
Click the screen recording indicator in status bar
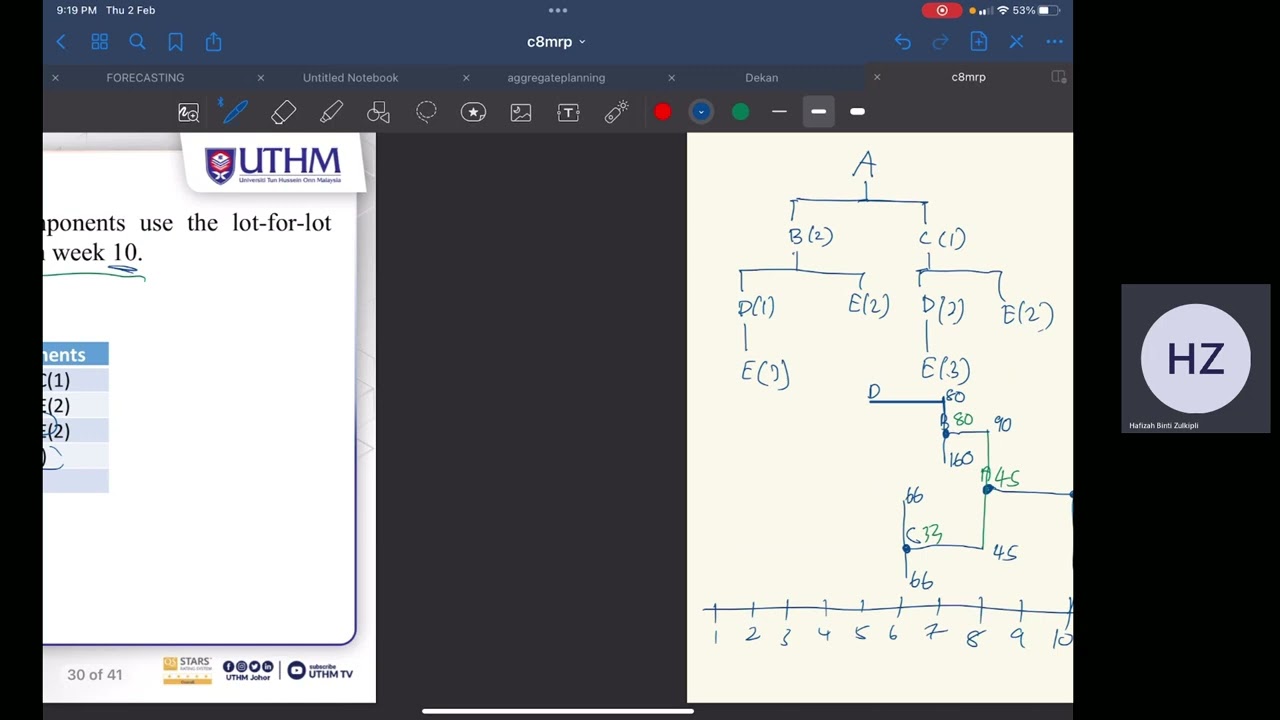pyautogui.click(x=942, y=10)
